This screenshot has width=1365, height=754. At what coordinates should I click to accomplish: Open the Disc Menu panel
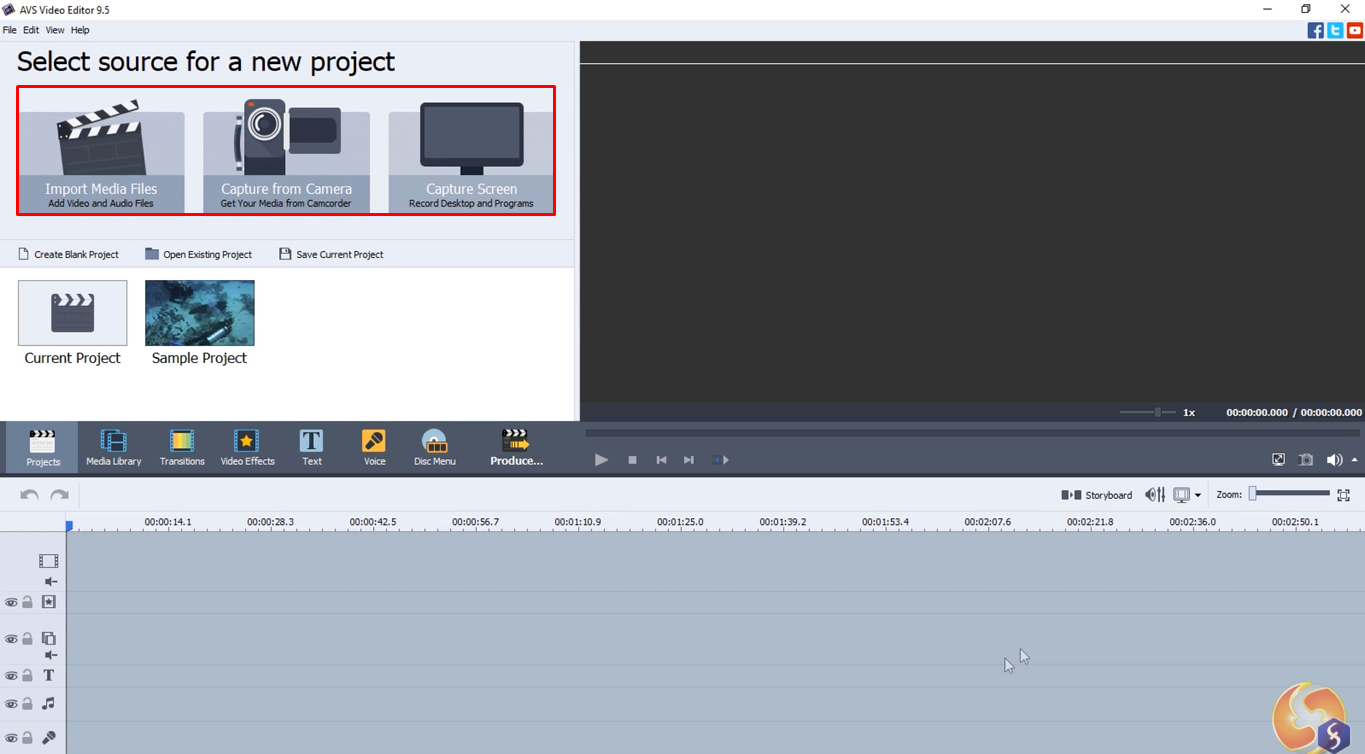(435, 446)
